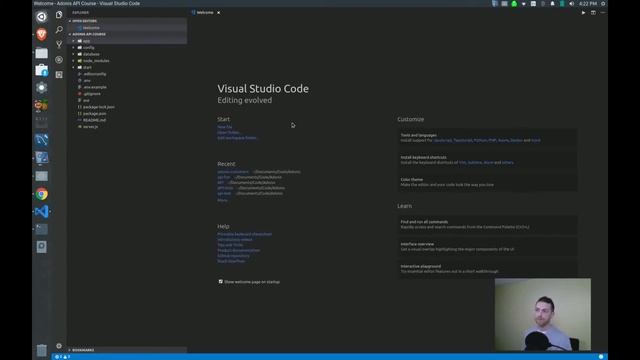Viewport: 640px width, 360px height.
Task: Open the Debug view in activity bar
Action: pyautogui.click(x=59, y=60)
